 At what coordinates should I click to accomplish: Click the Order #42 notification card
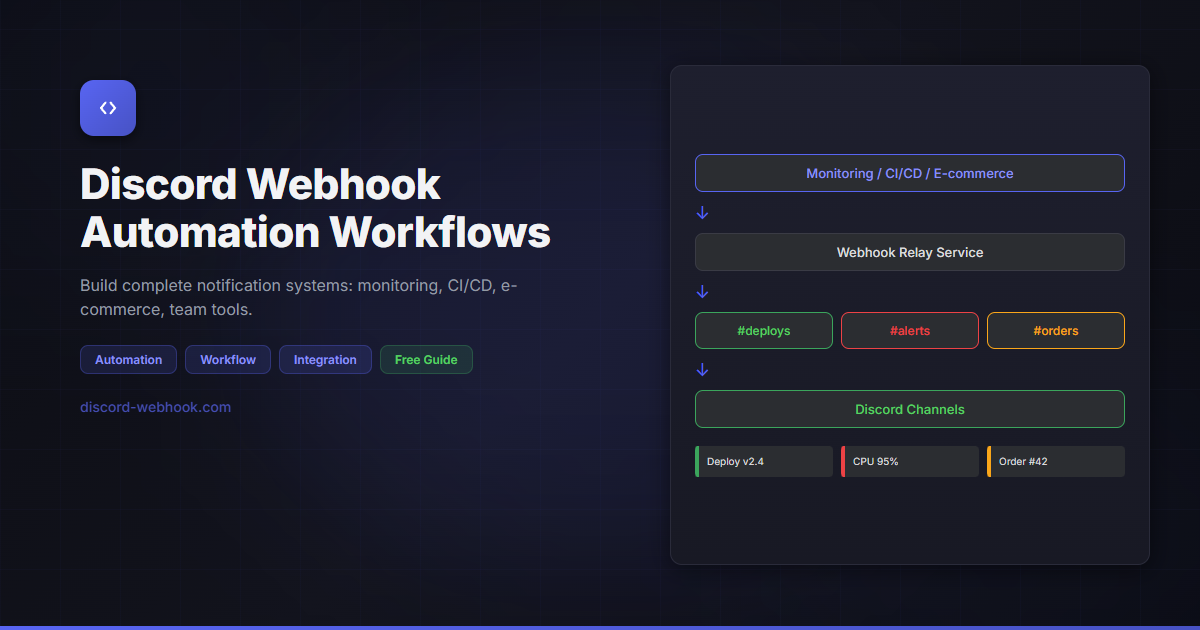pyautogui.click(x=1055, y=461)
